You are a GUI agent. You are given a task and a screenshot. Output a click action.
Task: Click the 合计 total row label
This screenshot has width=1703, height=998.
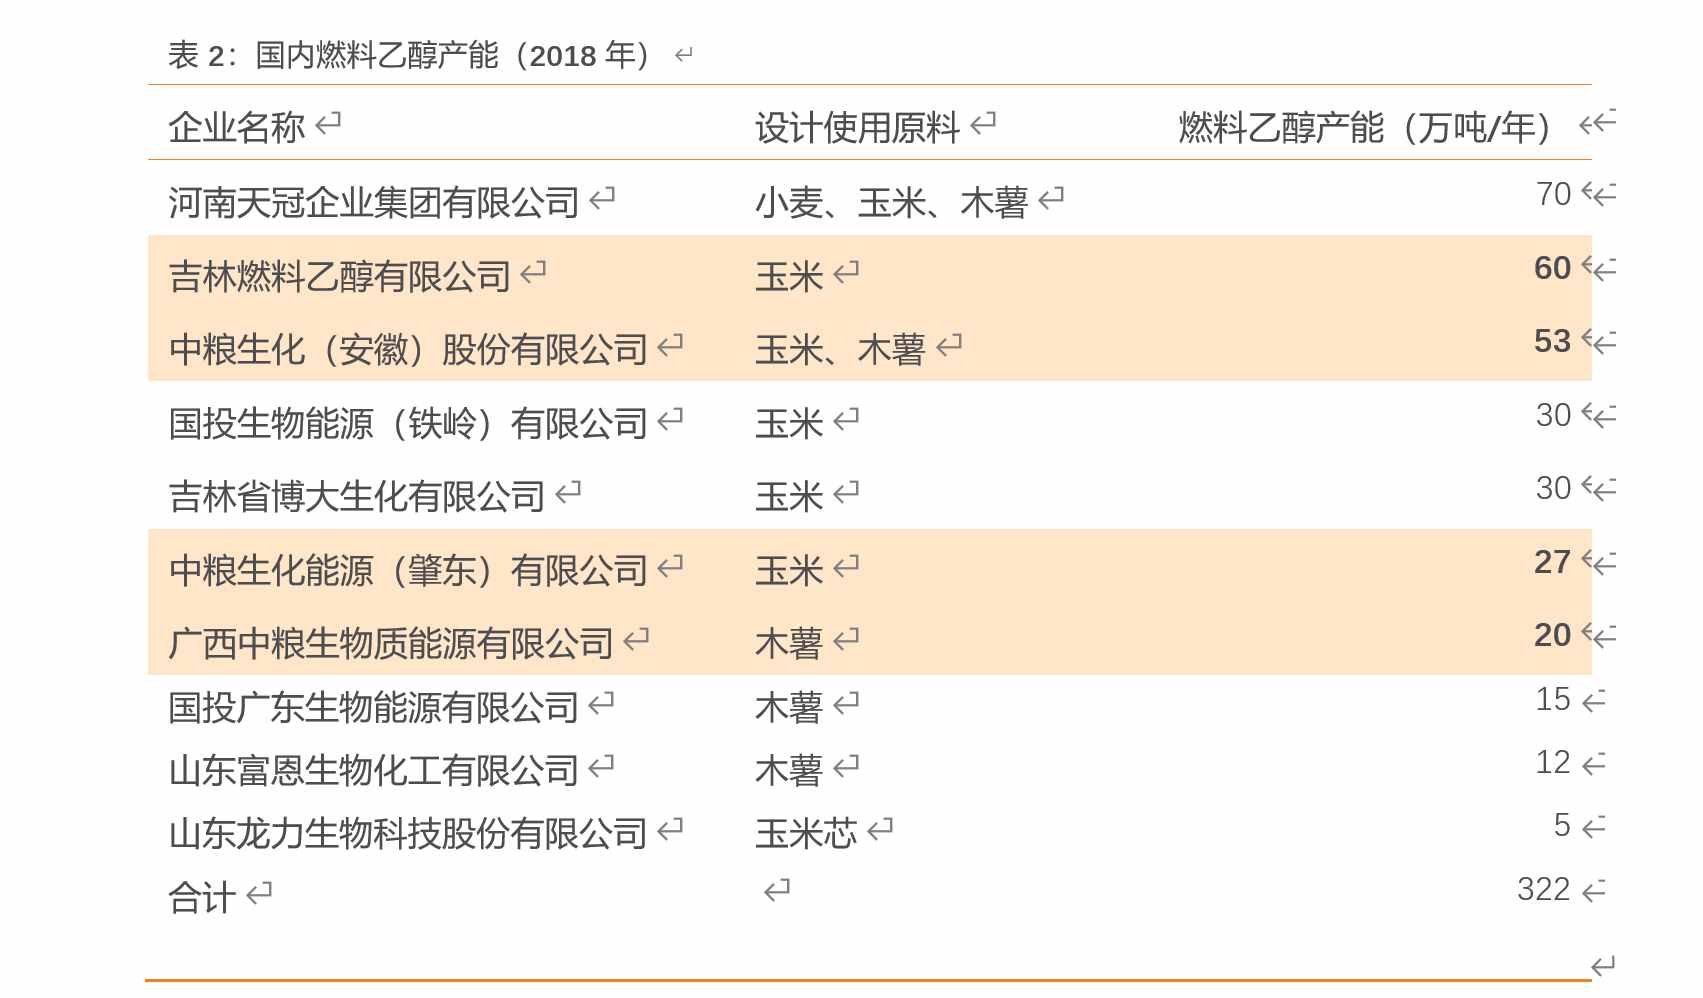click(x=202, y=897)
